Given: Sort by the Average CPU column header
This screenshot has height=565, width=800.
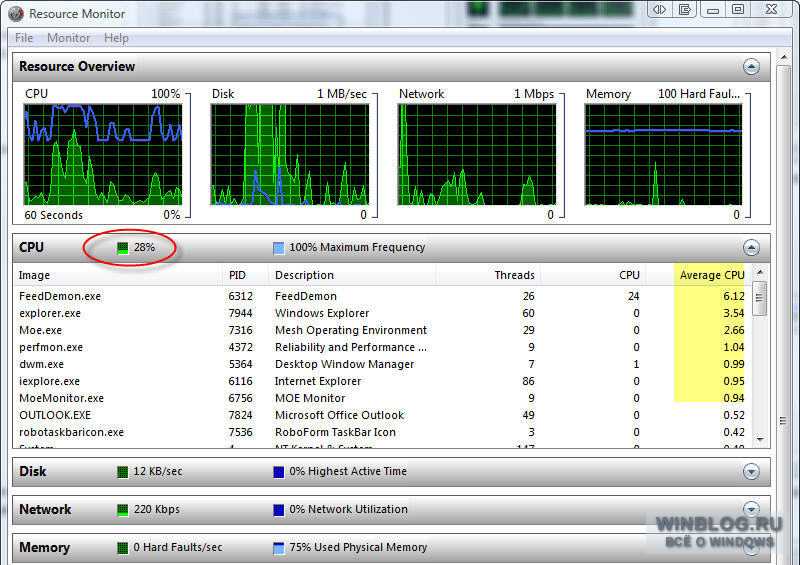Looking at the screenshot, I should [711, 275].
